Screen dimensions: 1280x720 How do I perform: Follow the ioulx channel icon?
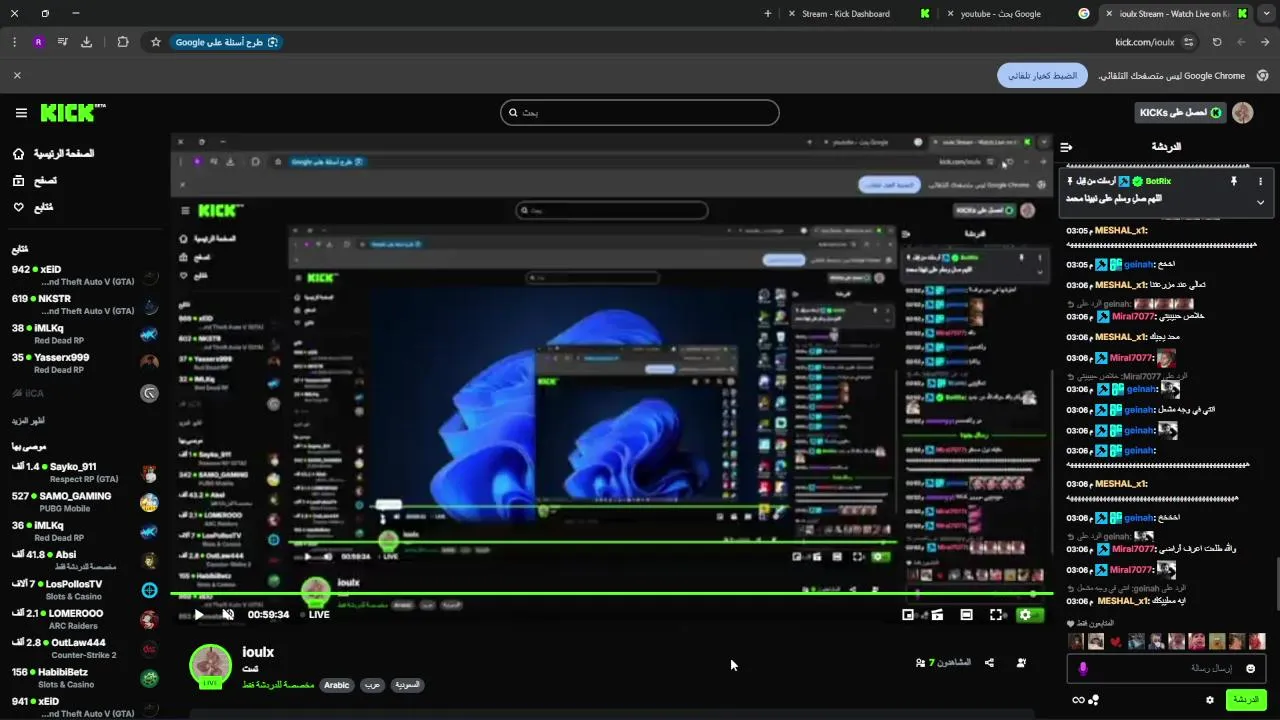[1021, 663]
